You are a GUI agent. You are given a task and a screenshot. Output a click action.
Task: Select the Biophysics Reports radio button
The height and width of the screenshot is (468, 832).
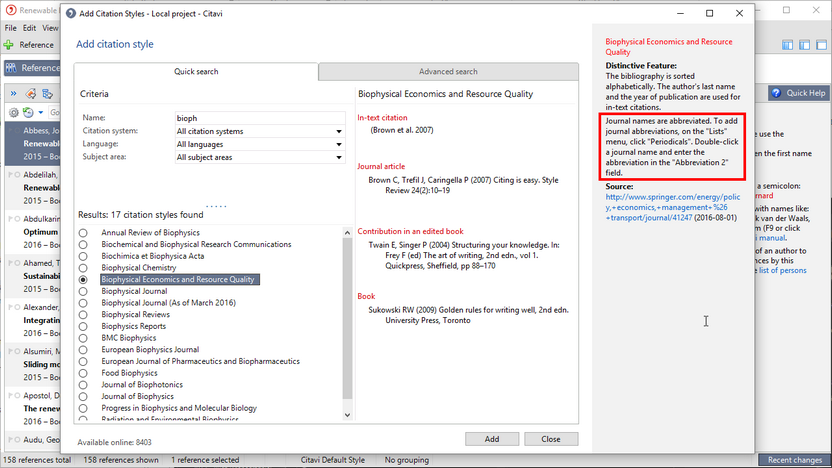pos(83,326)
